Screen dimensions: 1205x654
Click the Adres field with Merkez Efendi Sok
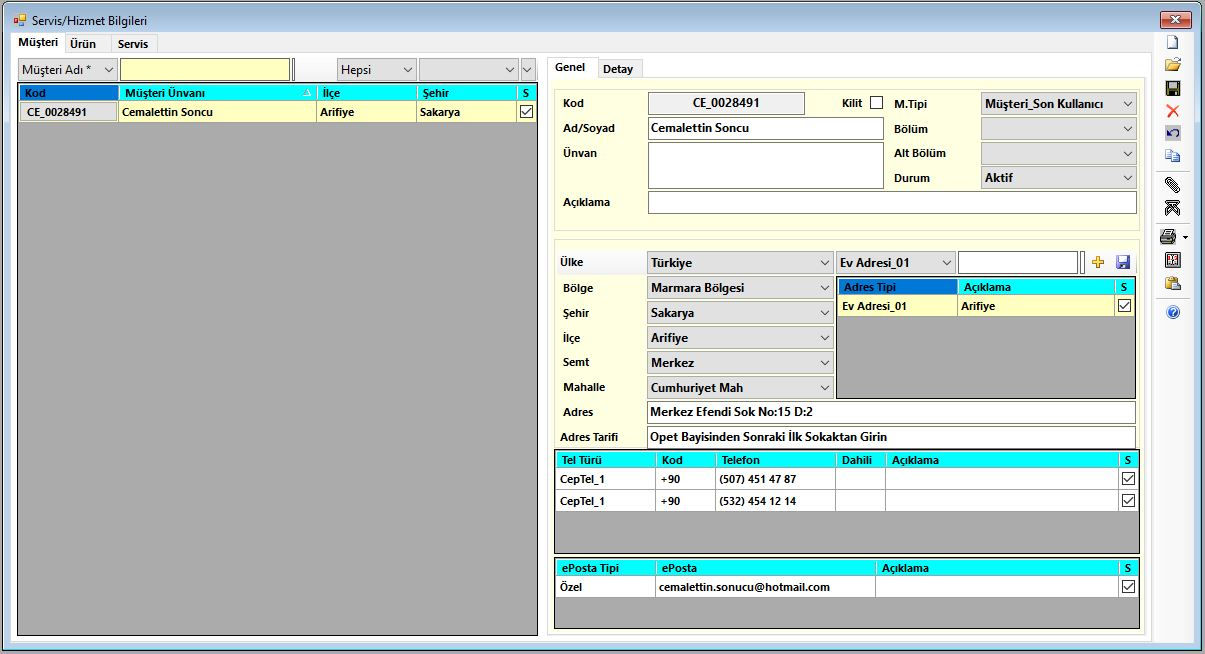(891, 412)
